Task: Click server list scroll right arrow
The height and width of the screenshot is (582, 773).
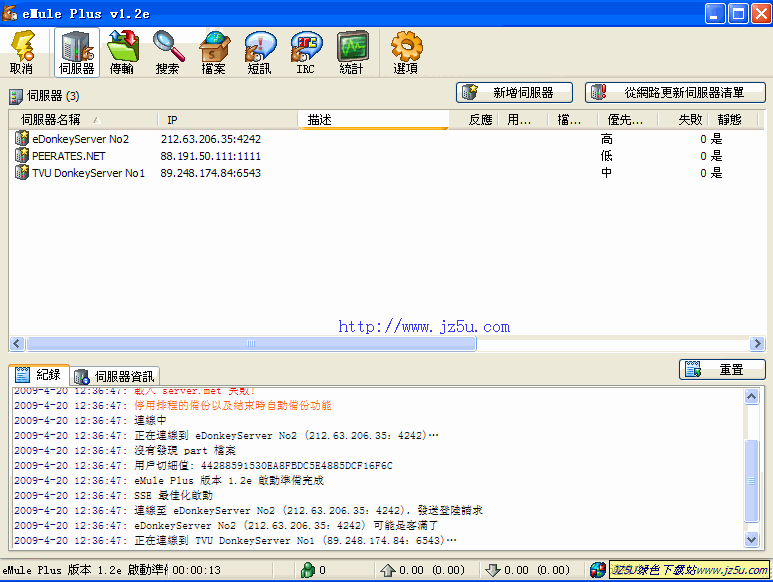Action: [757, 343]
